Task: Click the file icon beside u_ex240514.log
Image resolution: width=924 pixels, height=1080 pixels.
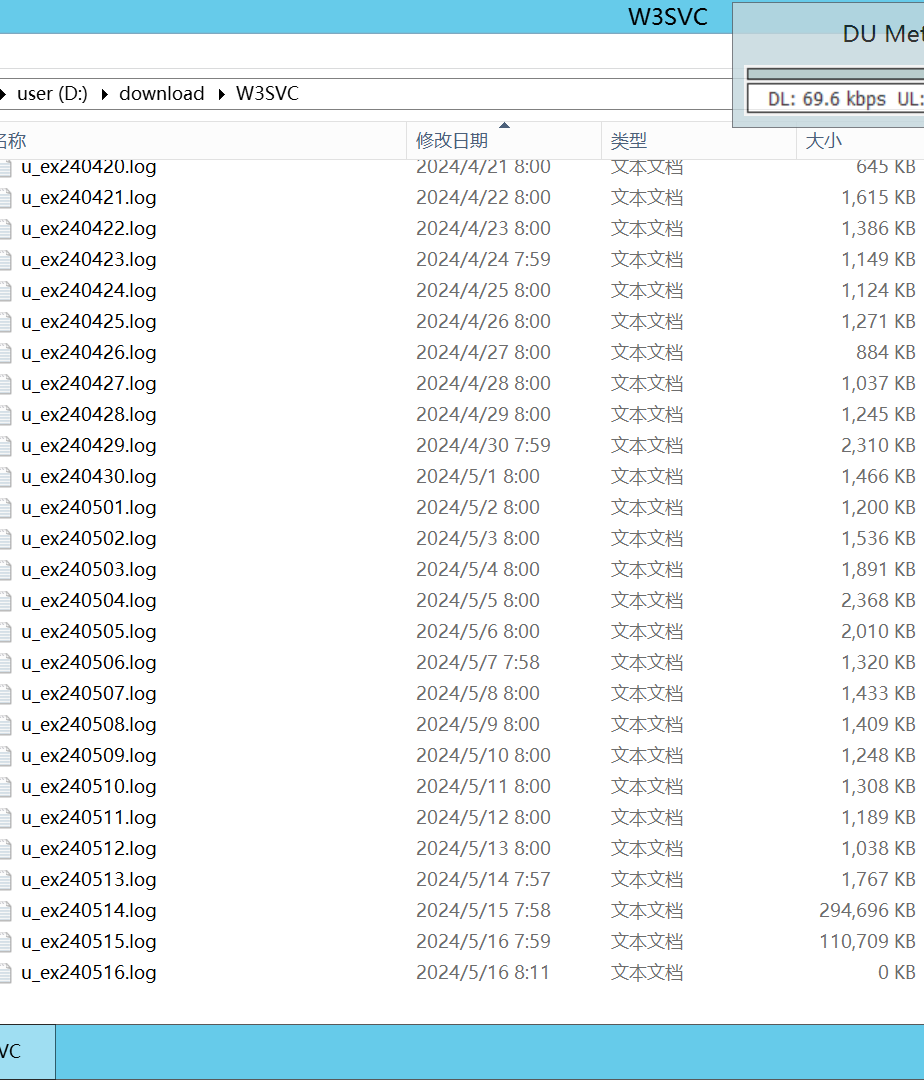Action: pos(5,911)
